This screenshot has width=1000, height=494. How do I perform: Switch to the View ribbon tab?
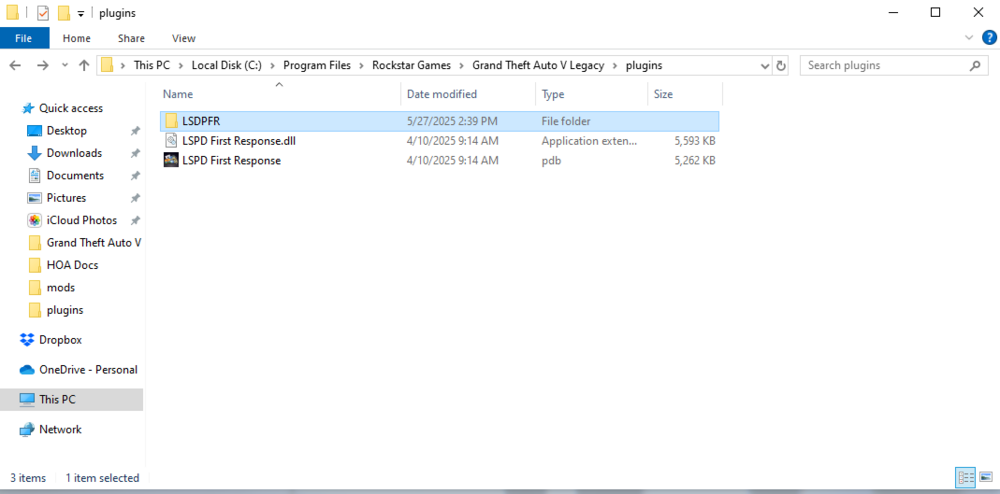(x=184, y=38)
